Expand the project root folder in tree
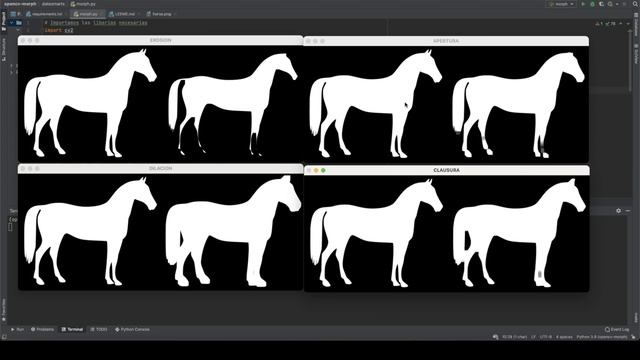640x360 pixels. click(11, 23)
